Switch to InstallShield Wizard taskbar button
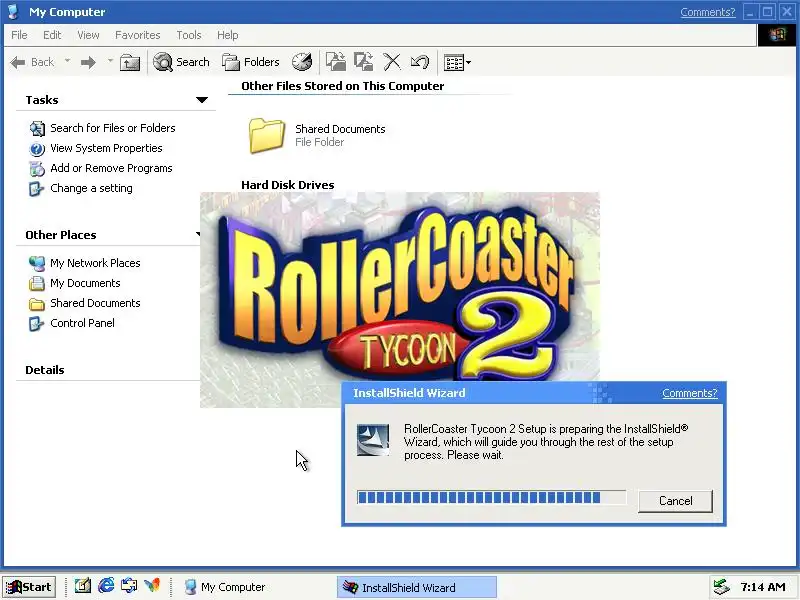This screenshot has height=600, width=800. tap(416, 587)
